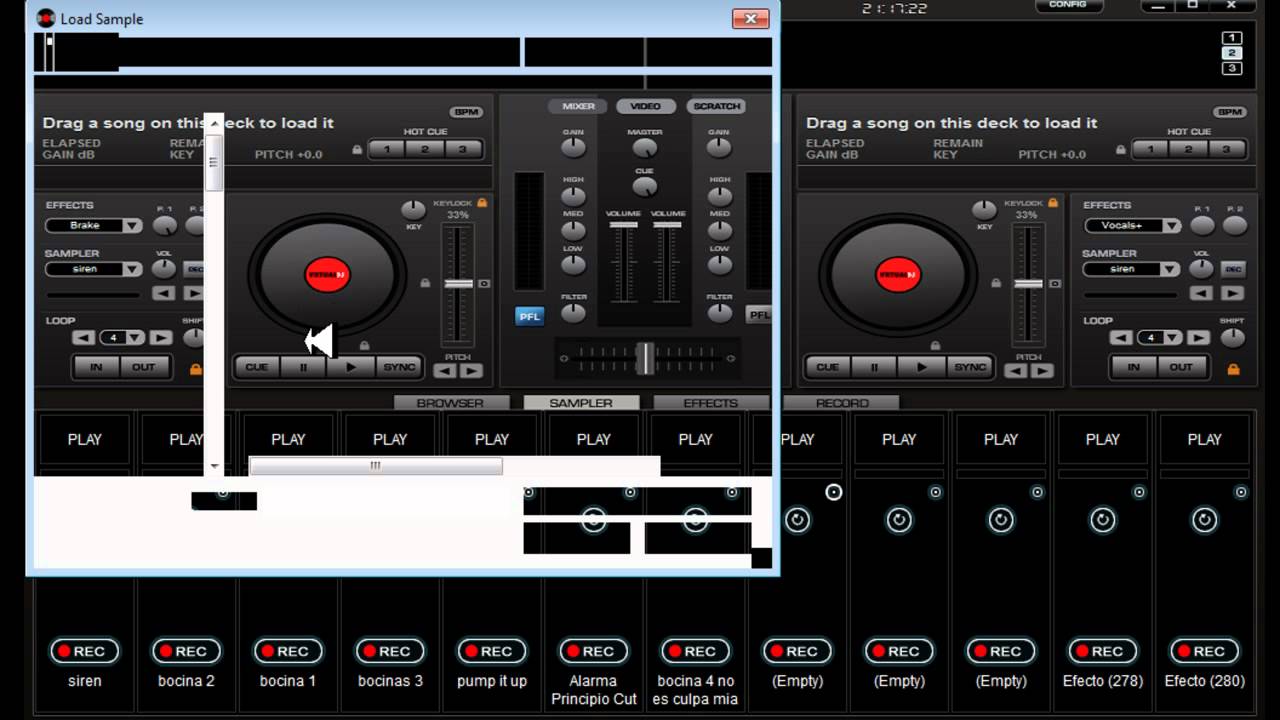Click the right deck jog wheel
Screen dimensions: 1280x720
898,274
